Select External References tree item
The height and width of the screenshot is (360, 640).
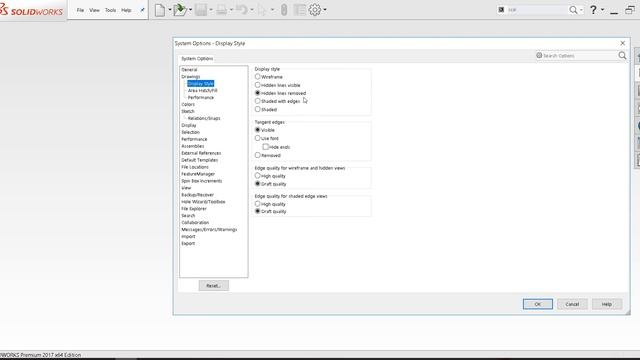201,153
